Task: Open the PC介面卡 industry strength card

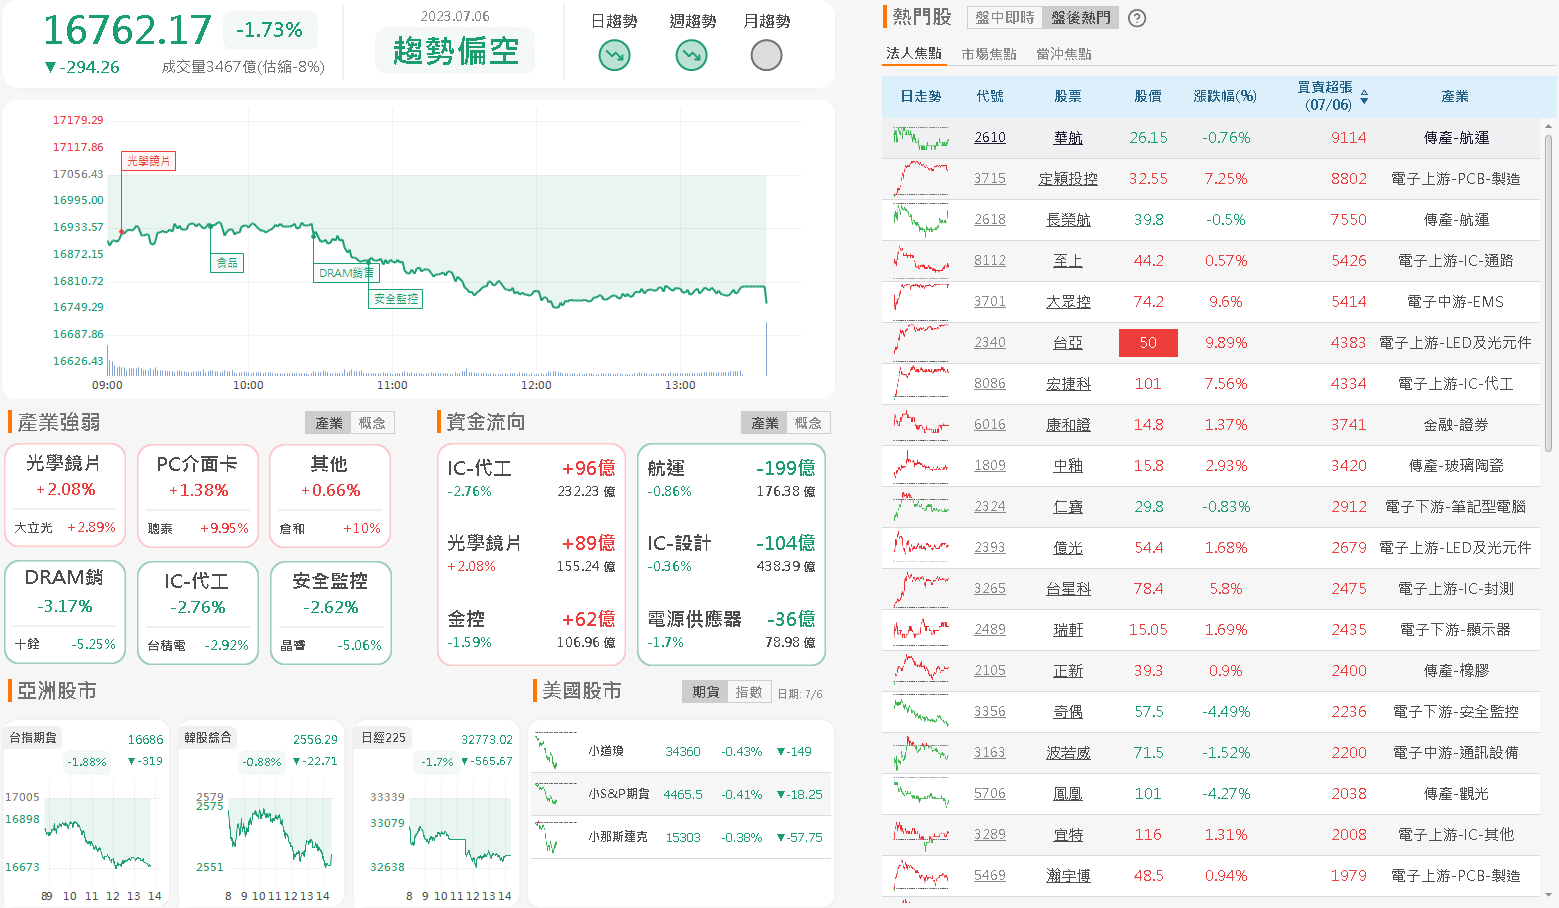Action: (198, 495)
